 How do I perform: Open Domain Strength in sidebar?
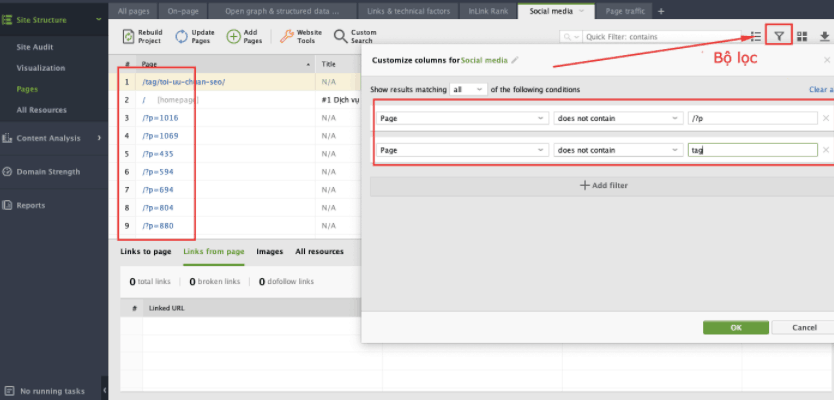tap(48, 172)
